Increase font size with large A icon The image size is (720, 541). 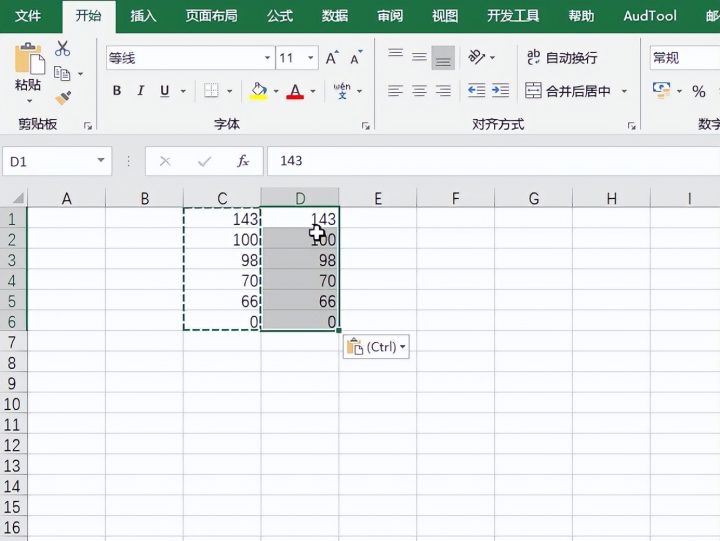(332, 58)
